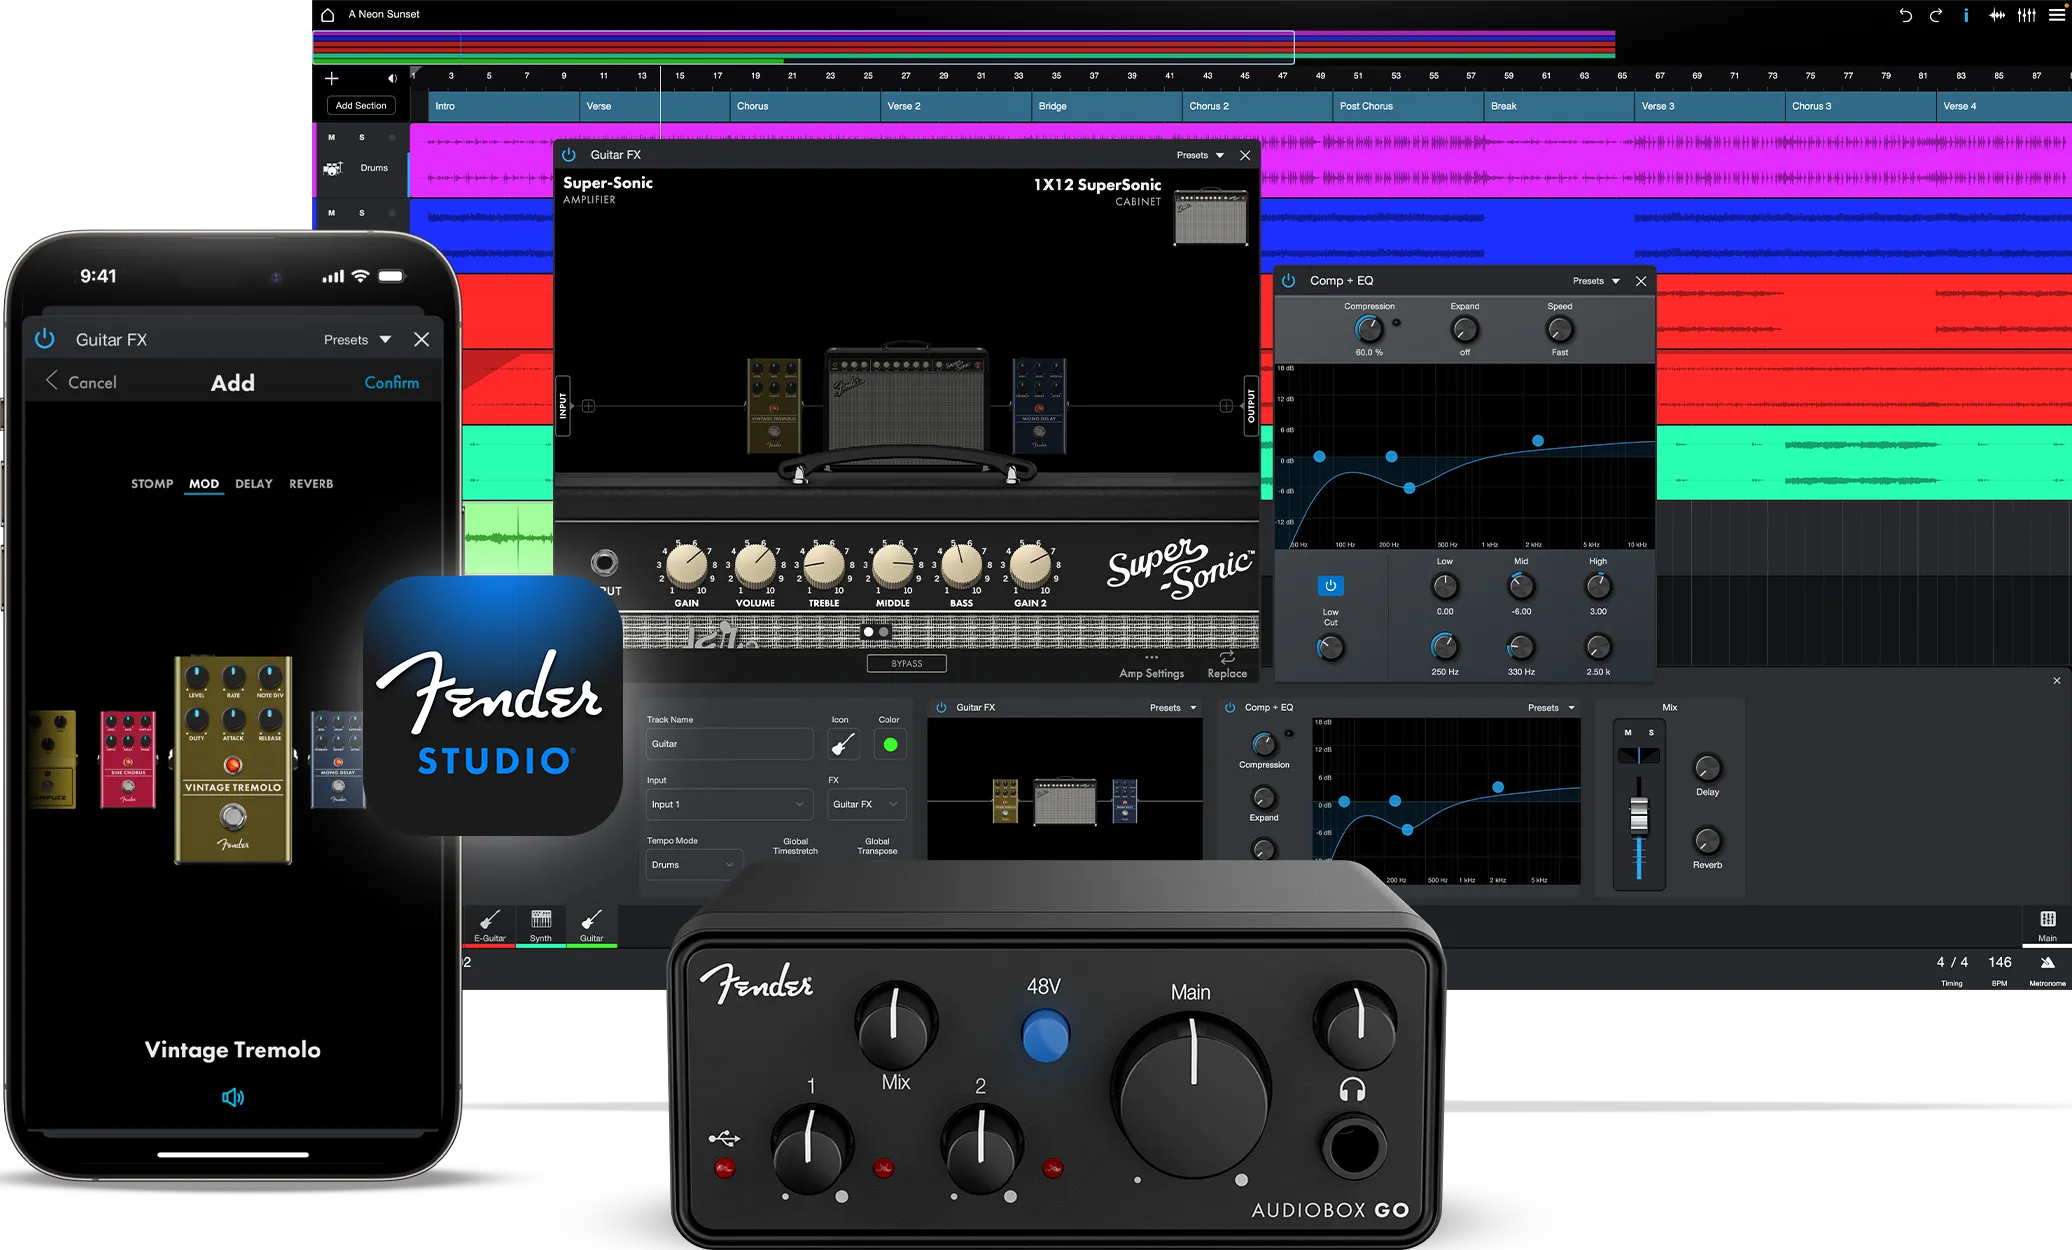Select the Bridge section marker

pyautogui.click(x=1106, y=106)
